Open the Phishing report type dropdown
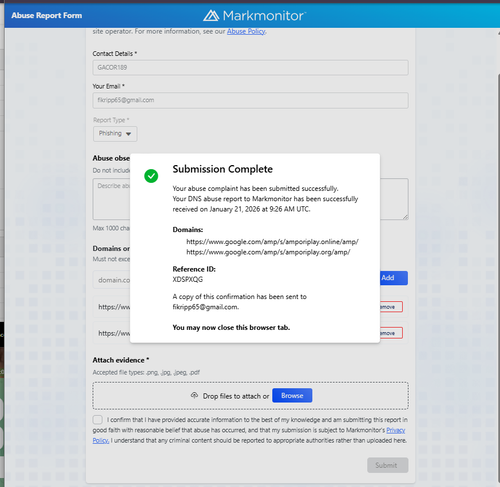 pos(115,134)
